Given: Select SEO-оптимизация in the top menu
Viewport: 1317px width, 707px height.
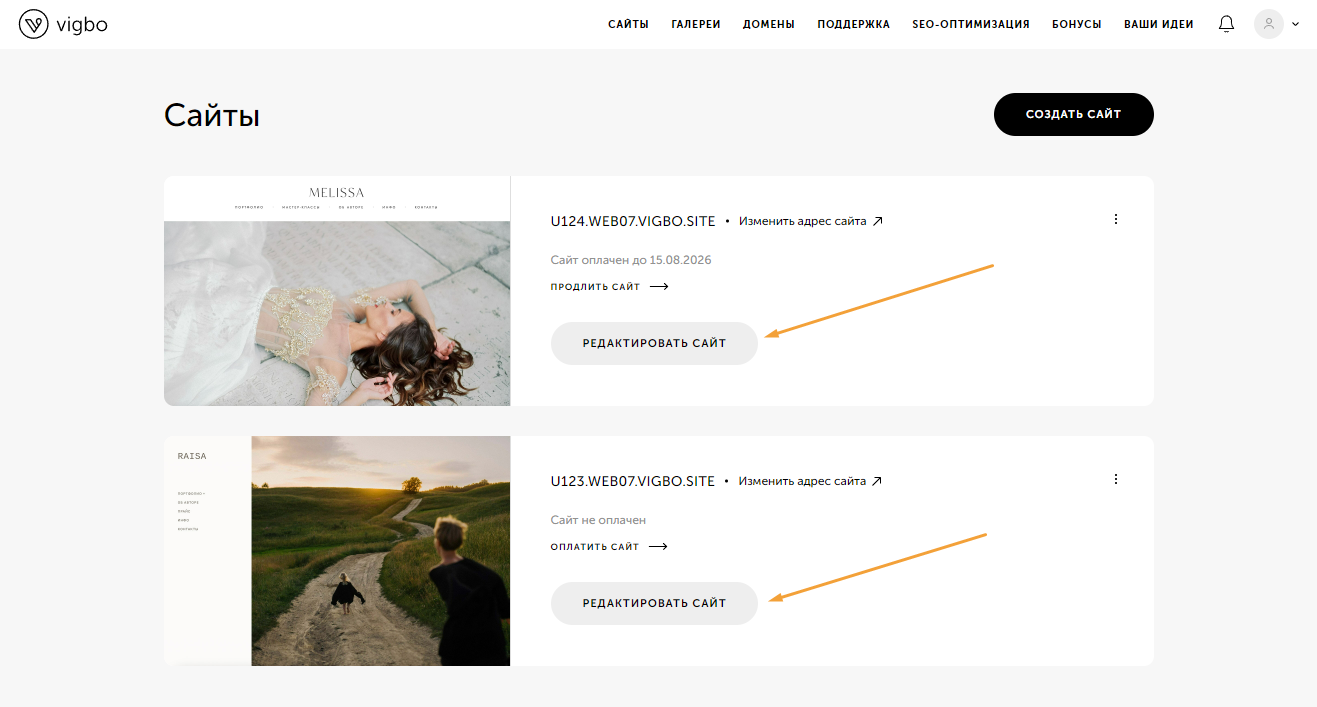Looking at the screenshot, I should [x=970, y=24].
